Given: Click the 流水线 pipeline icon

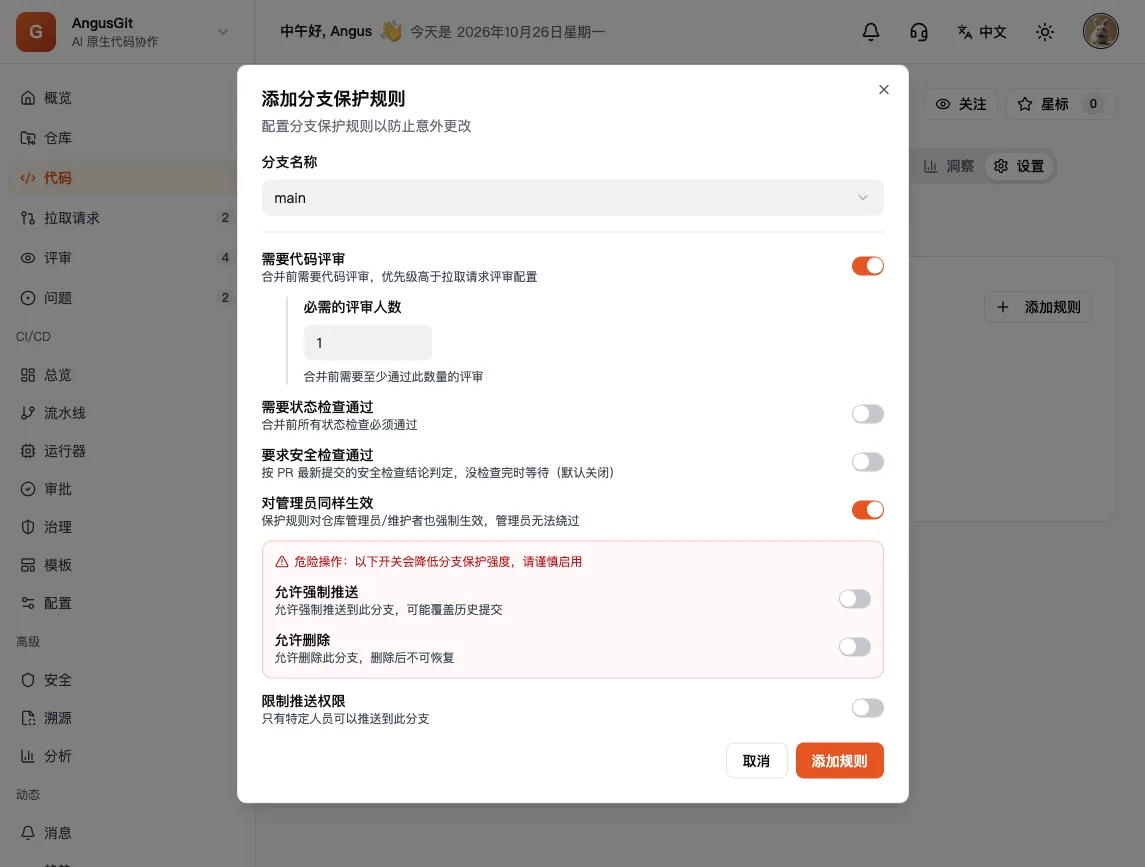Looking at the screenshot, I should (x=28, y=413).
